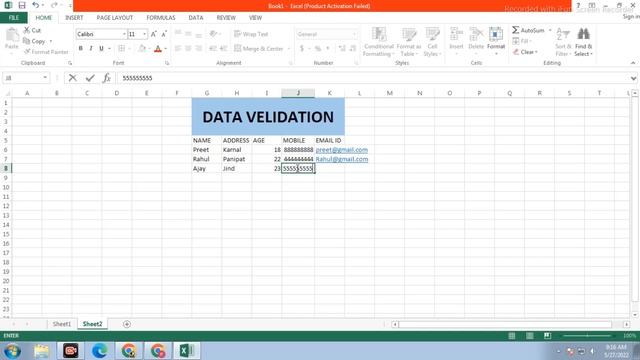This screenshot has width=640, height=360.
Task: Open Sort & Filter menu
Action: click(x=563, y=42)
